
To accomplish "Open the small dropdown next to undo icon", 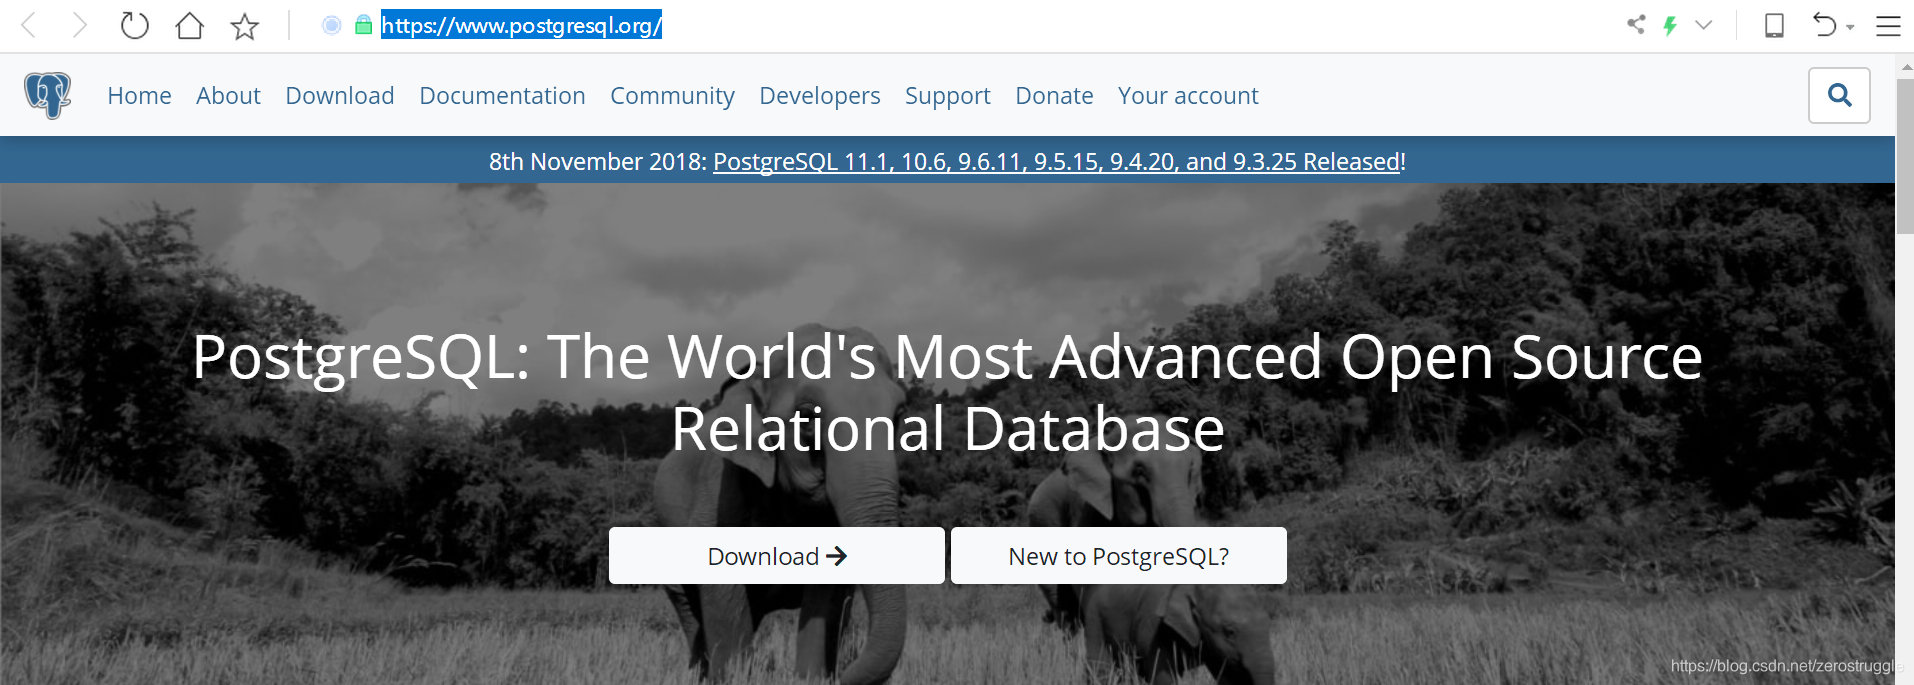I will [1850, 27].
